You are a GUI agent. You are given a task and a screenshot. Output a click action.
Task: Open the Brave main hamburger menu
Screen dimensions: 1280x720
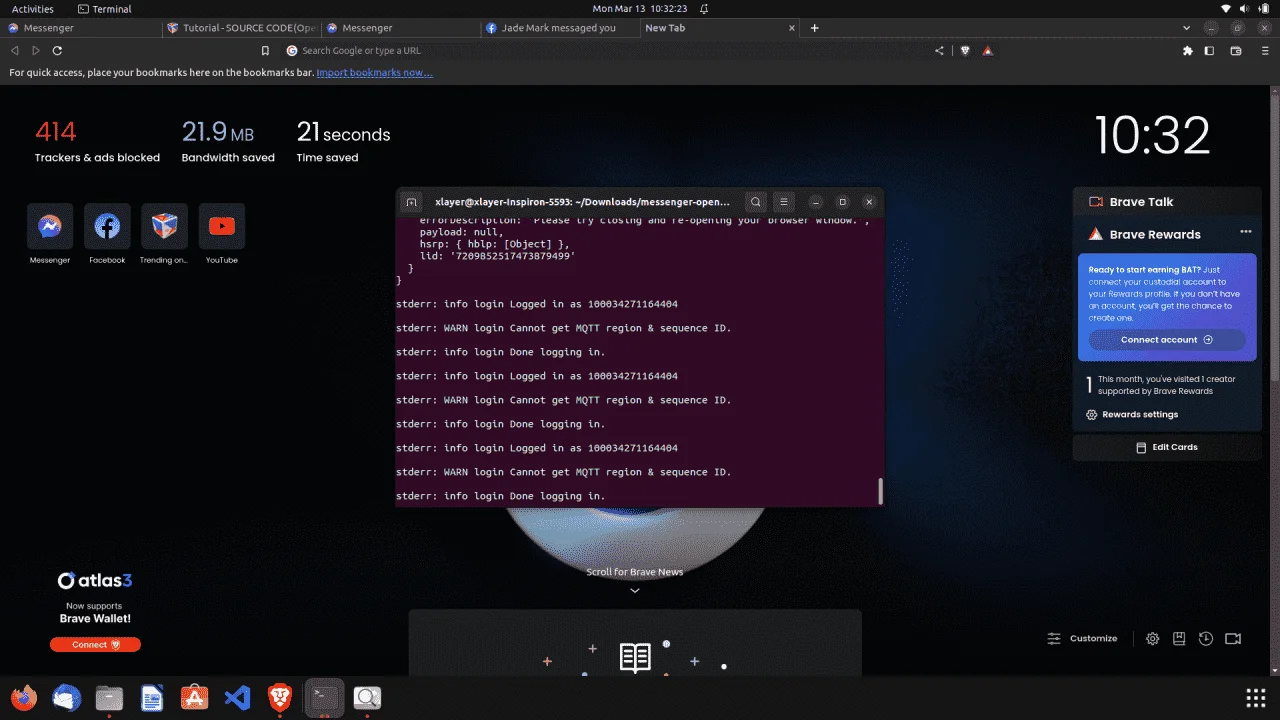pyautogui.click(x=1265, y=50)
